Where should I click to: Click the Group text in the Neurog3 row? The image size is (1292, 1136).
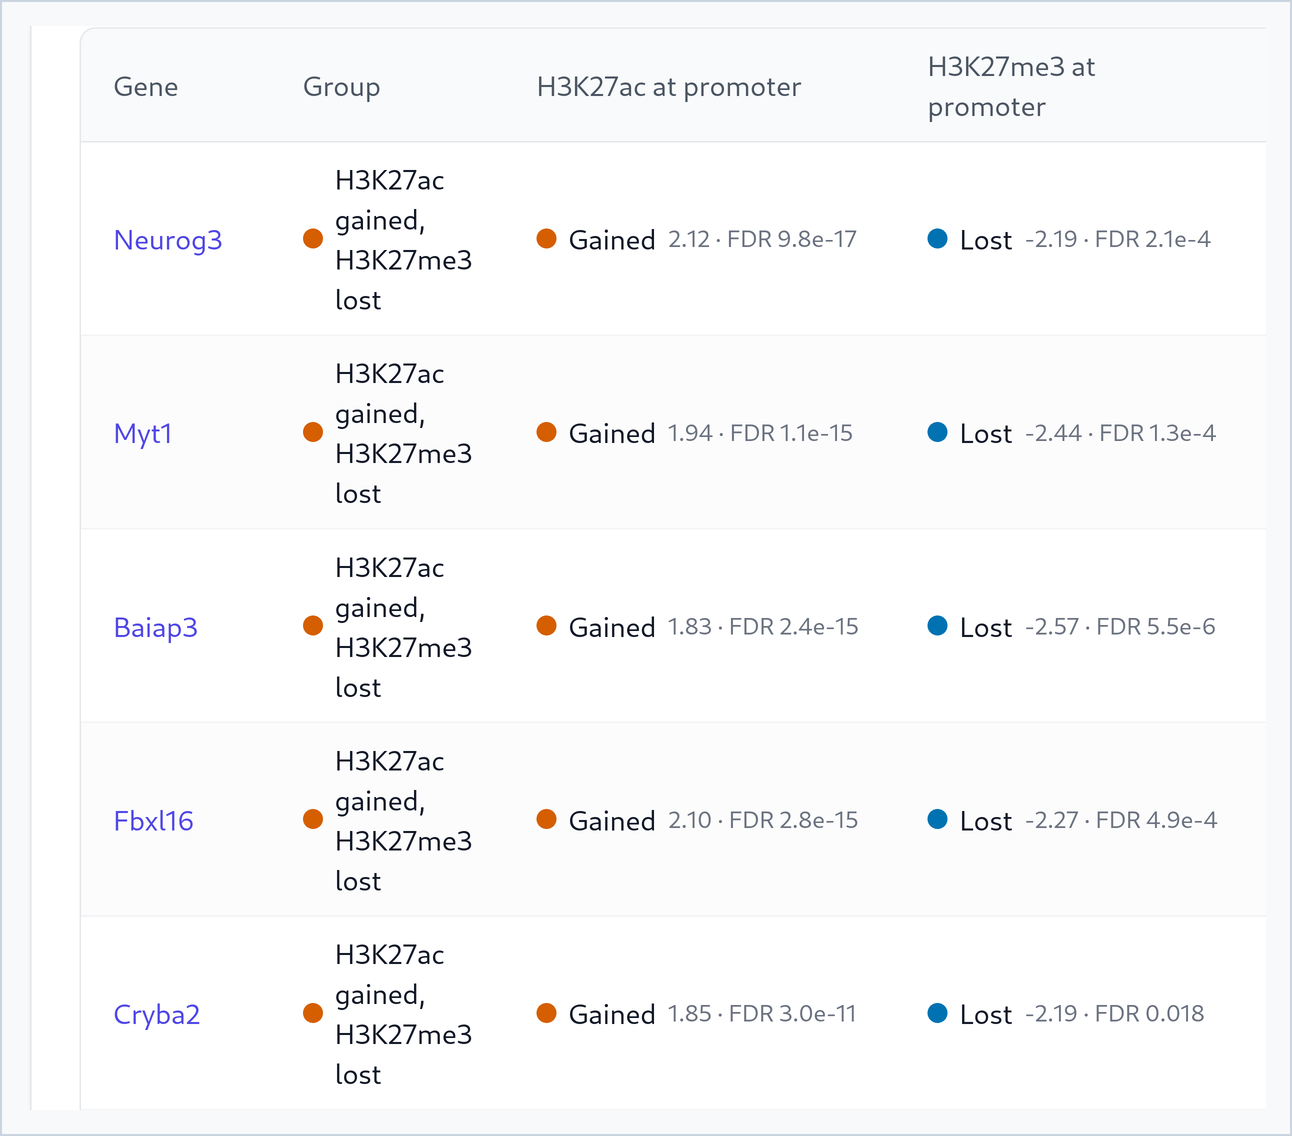404,240
